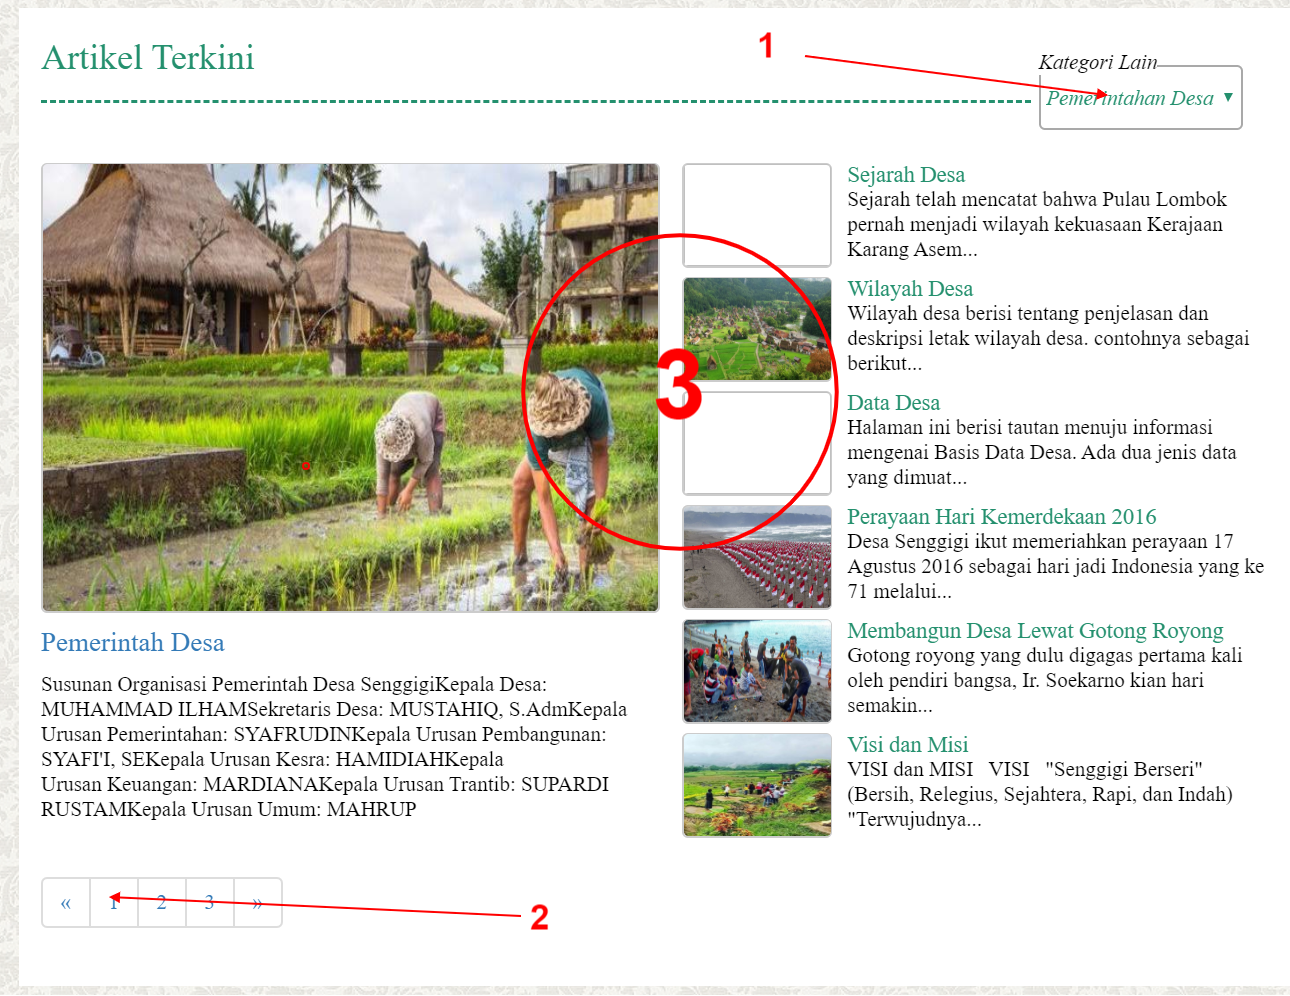Open the Pemerintahan Desa category dropdown

(1140, 98)
